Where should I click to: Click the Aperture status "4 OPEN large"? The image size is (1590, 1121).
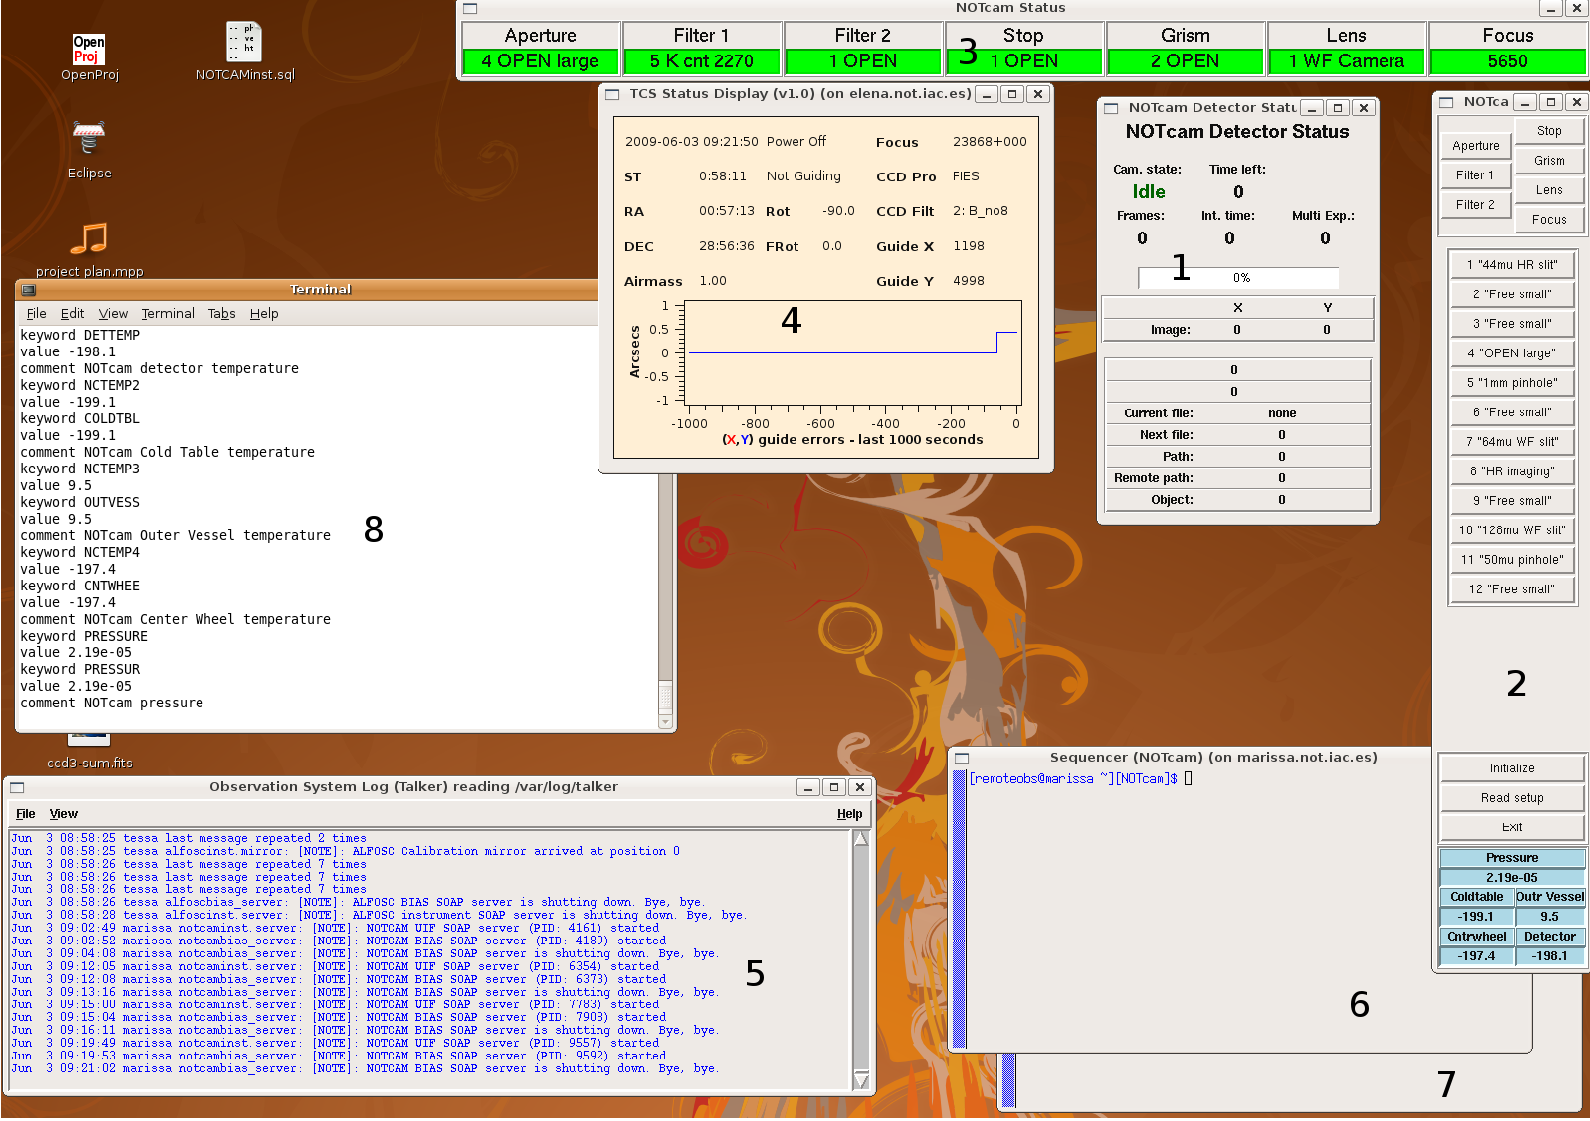540,61
